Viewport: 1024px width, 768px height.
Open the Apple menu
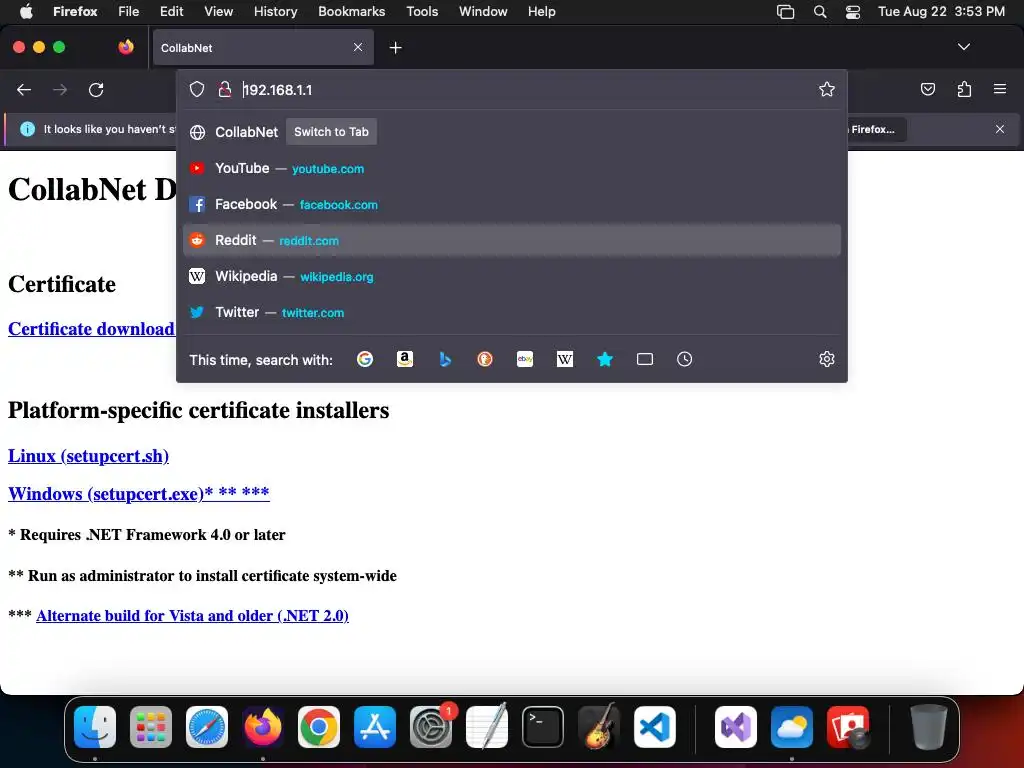pyautogui.click(x=26, y=12)
